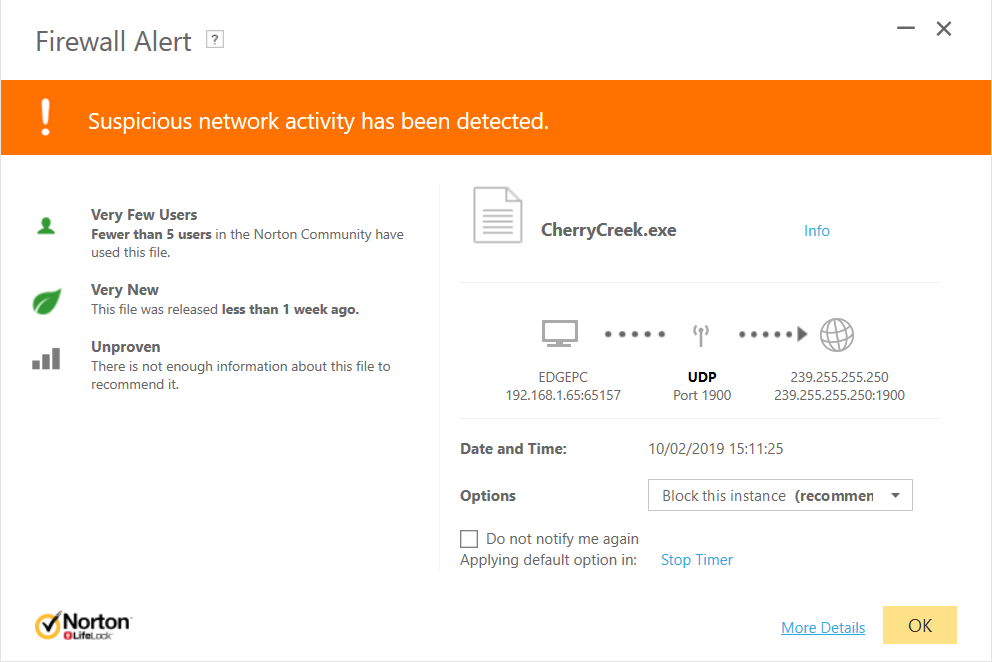This screenshot has width=992, height=662.
Task: Click the CherryCreek.exe file icon
Action: 497,215
